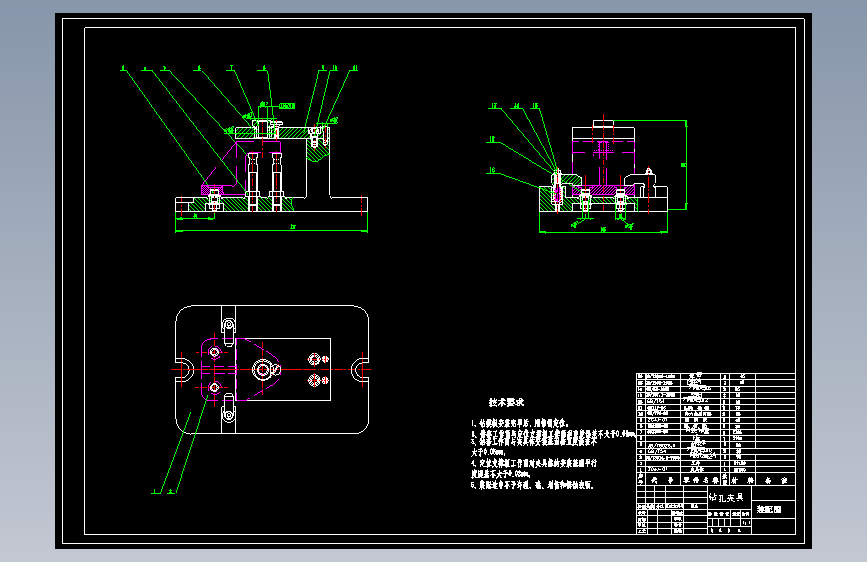Select part balloon number 16 in the side view
The image size is (867, 562).
coord(492,170)
